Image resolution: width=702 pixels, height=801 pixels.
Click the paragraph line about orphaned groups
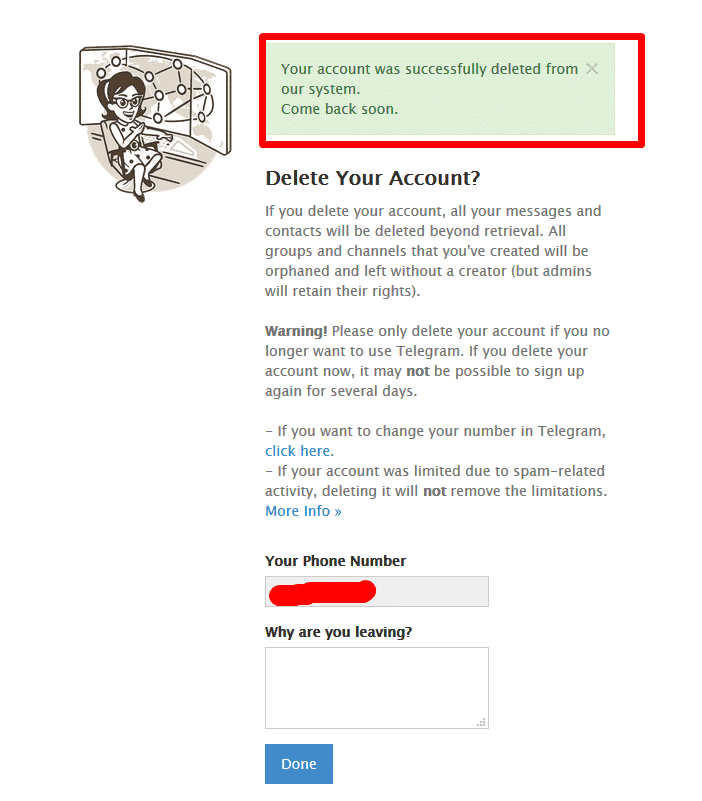point(428,271)
